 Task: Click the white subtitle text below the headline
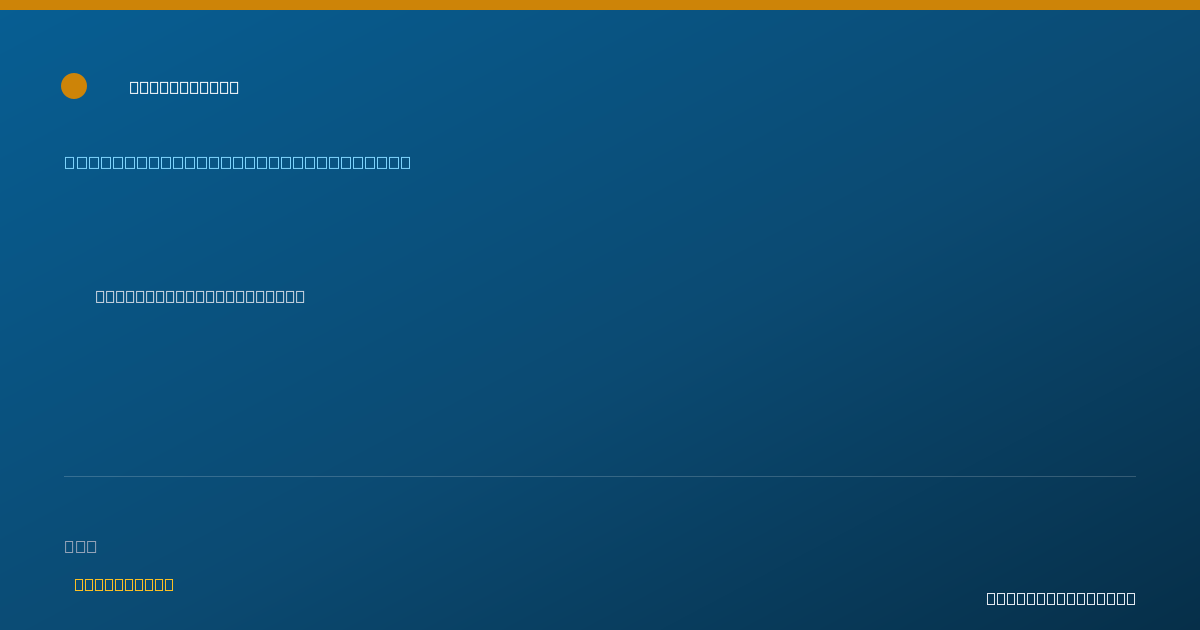[x=200, y=296]
